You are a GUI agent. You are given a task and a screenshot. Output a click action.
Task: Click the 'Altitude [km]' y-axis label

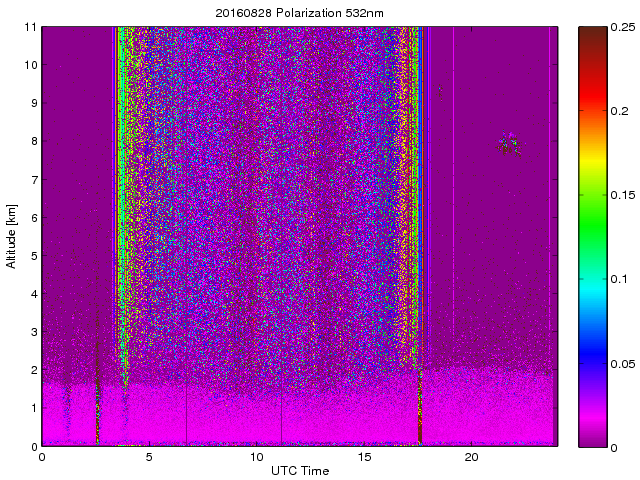(x=12, y=236)
